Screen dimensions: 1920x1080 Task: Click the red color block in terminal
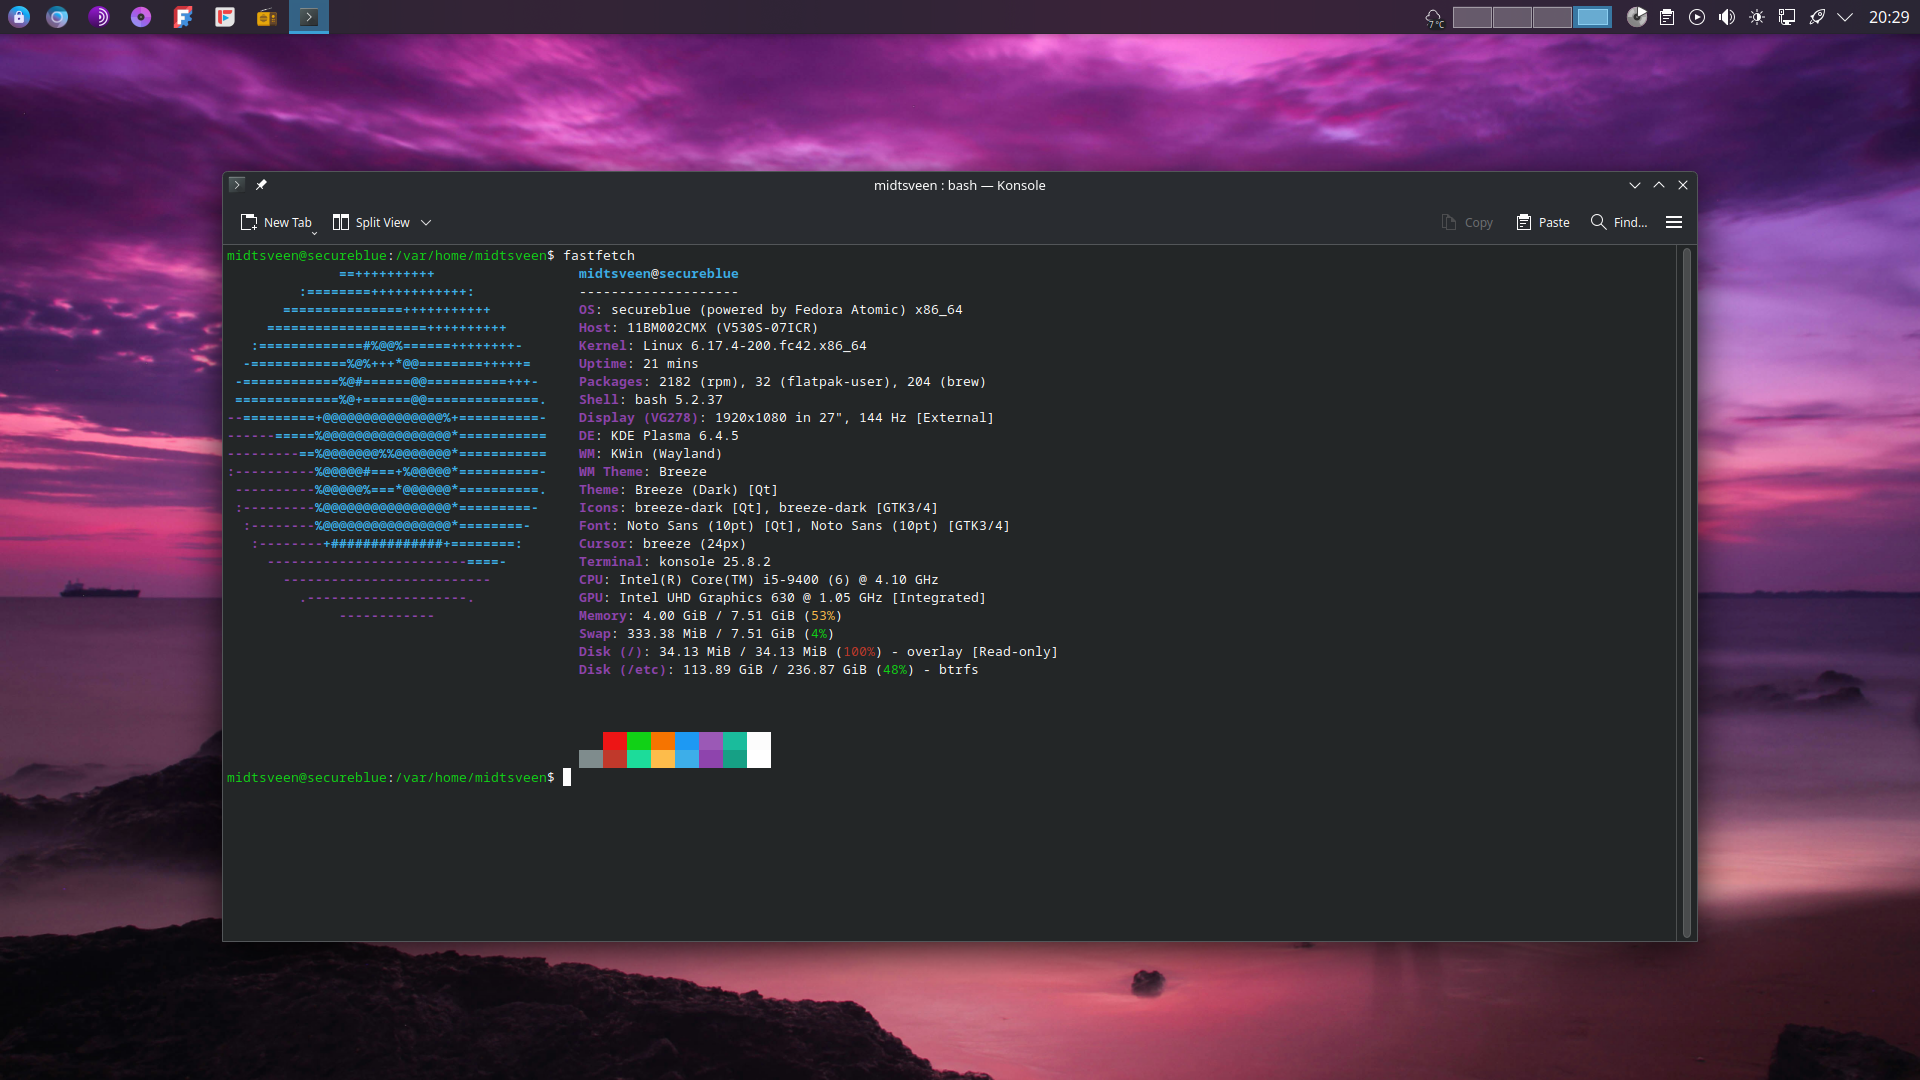[x=615, y=741]
